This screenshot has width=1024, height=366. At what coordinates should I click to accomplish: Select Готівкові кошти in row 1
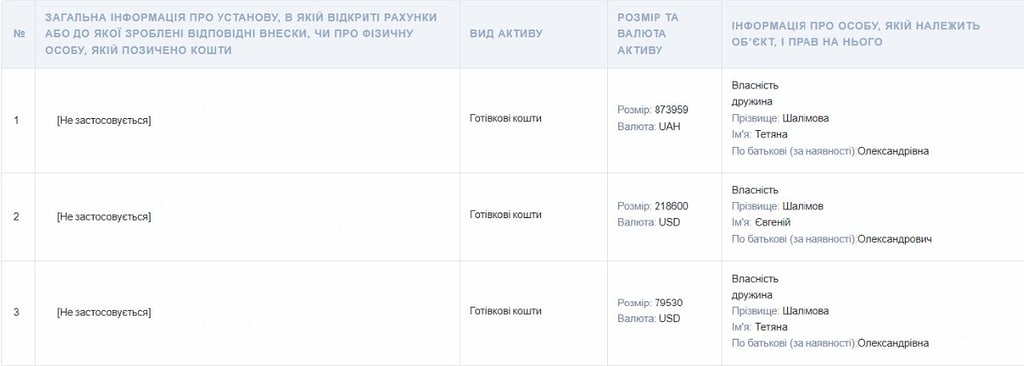(505, 118)
